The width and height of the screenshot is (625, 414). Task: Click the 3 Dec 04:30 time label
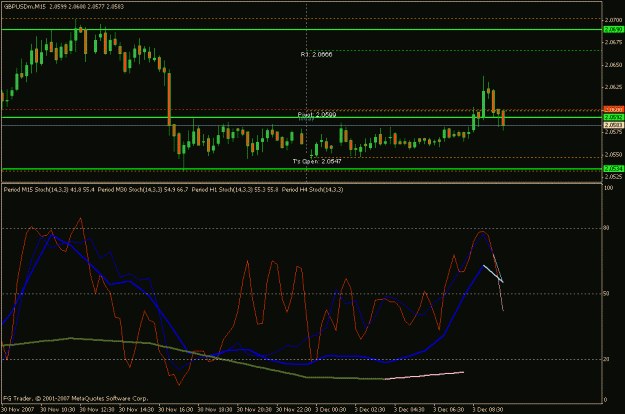tap(410, 410)
